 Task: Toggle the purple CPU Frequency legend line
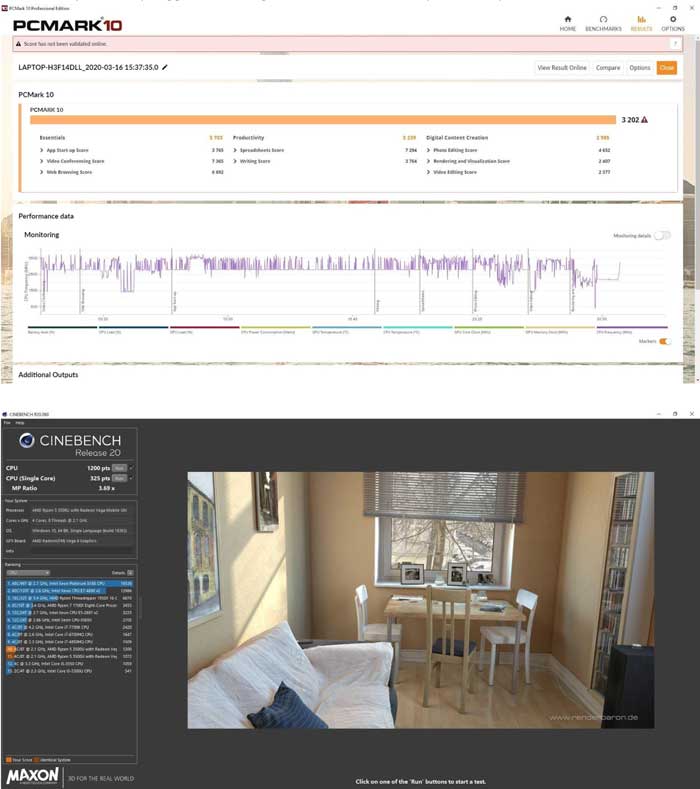pyautogui.click(x=632, y=328)
